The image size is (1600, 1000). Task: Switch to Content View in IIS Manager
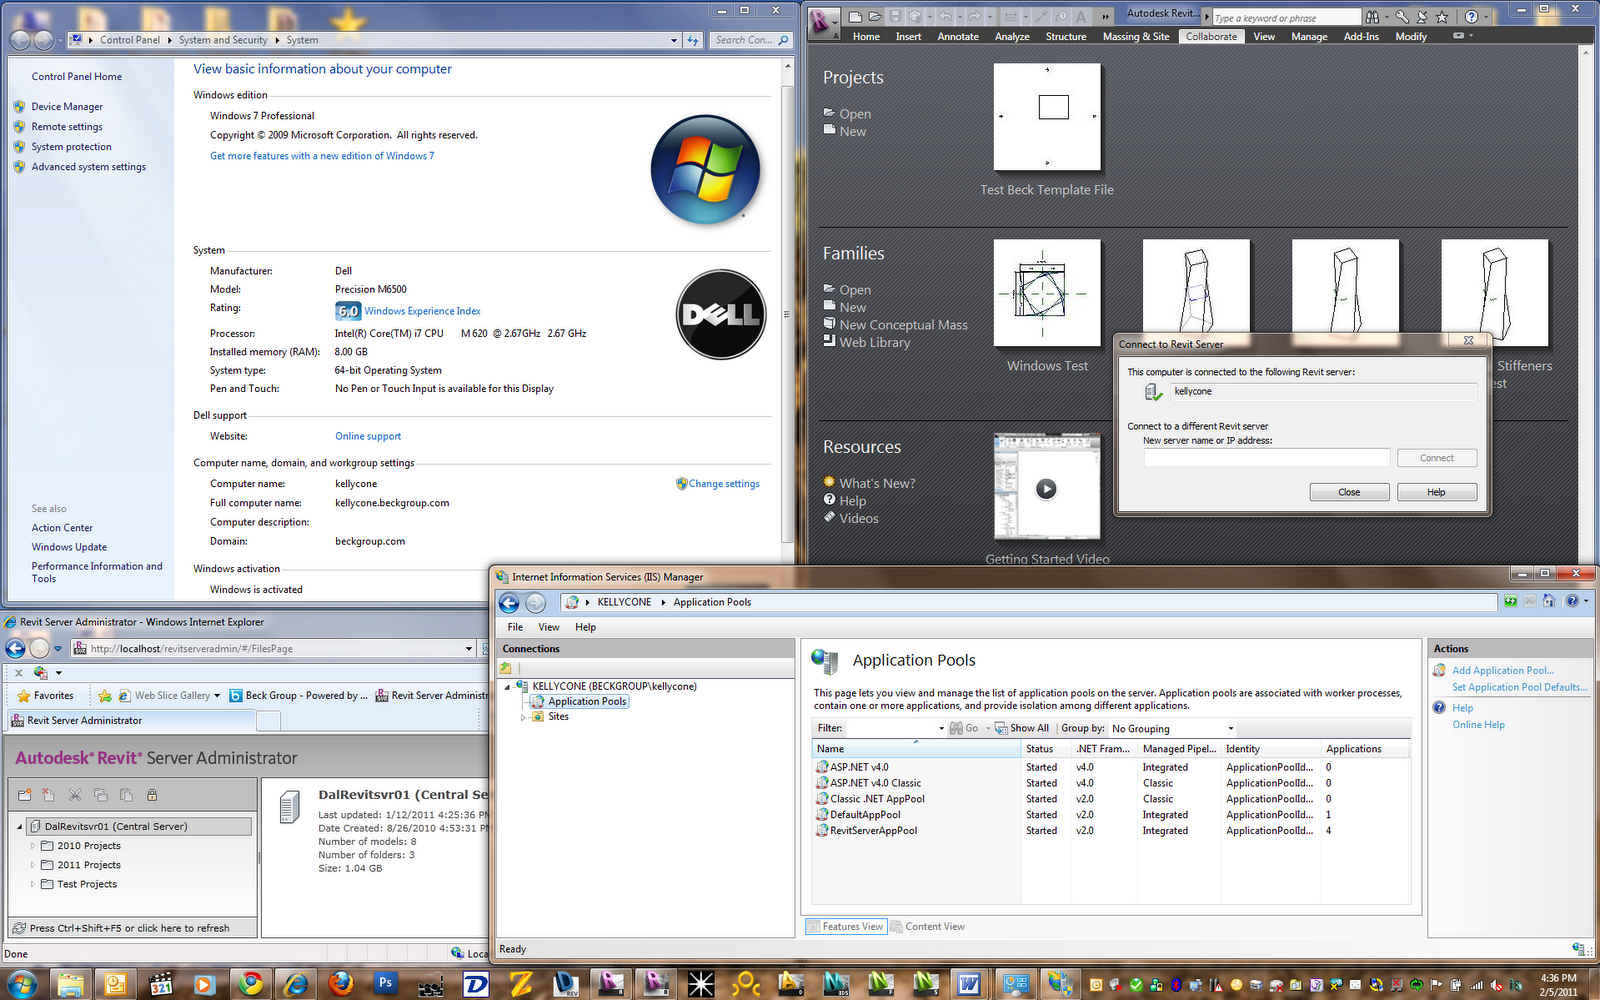(928, 927)
